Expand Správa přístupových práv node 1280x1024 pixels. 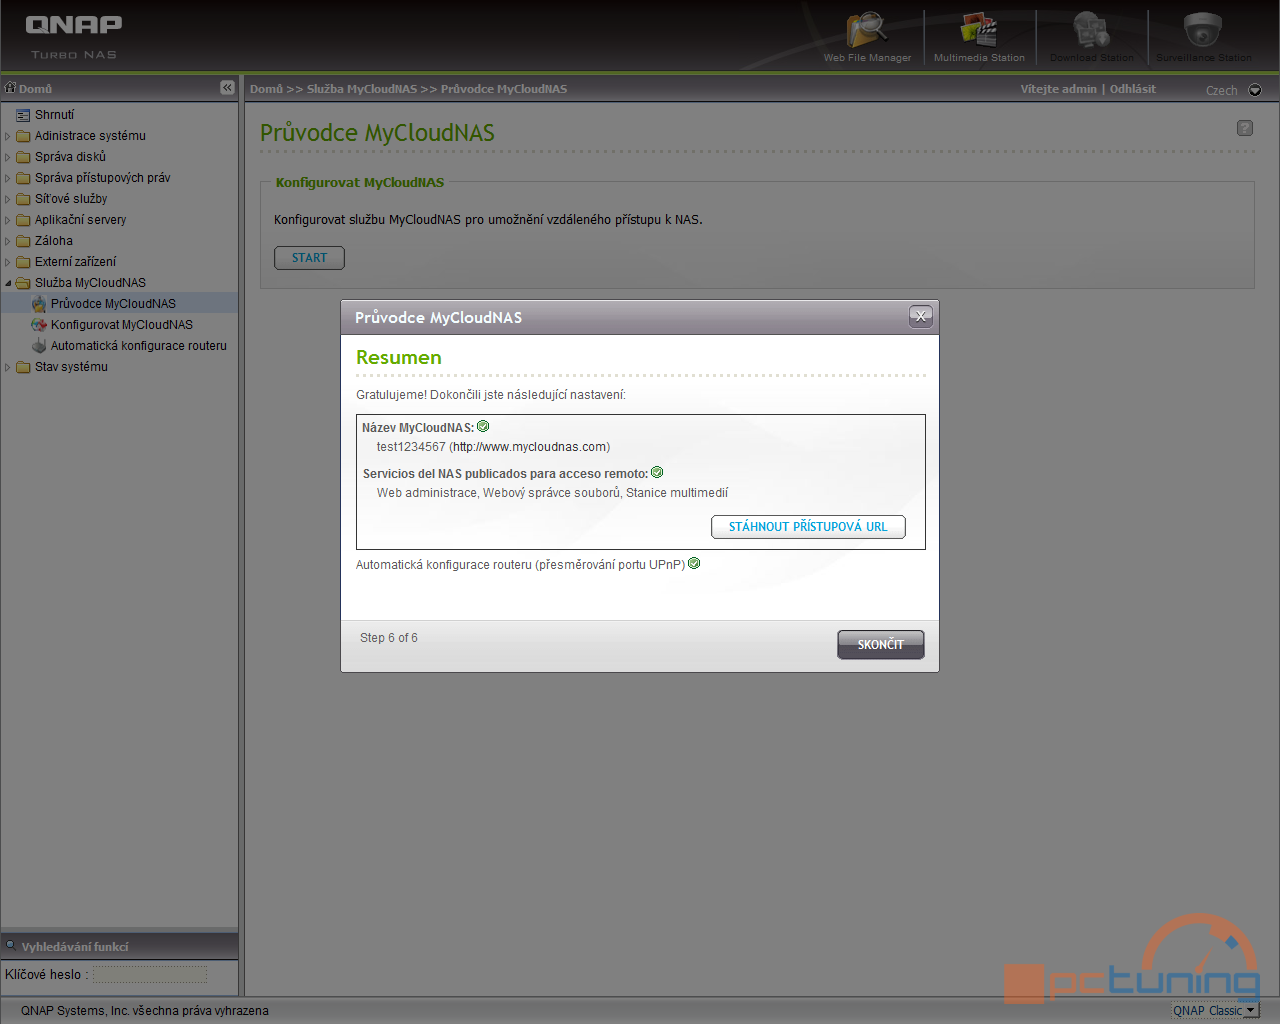tap(8, 178)
